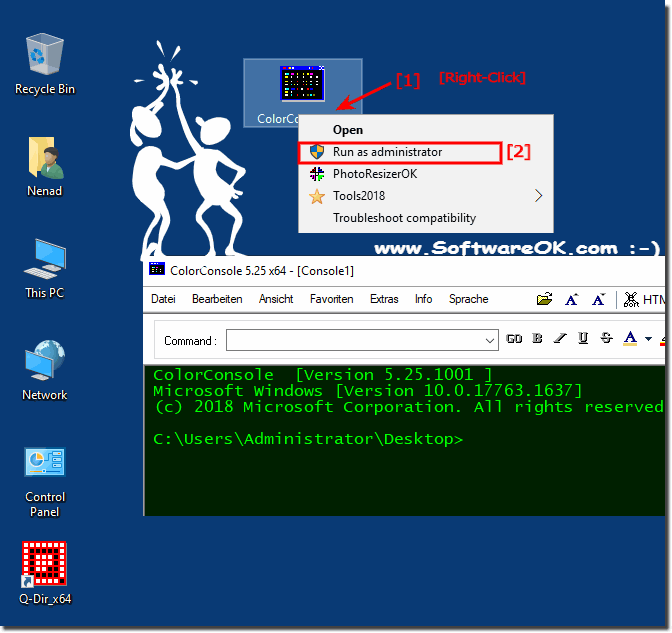Viewport: 672px width, 633px height.
Task: Open the Recycle Bin desktop icon
Action: point(45,64)
